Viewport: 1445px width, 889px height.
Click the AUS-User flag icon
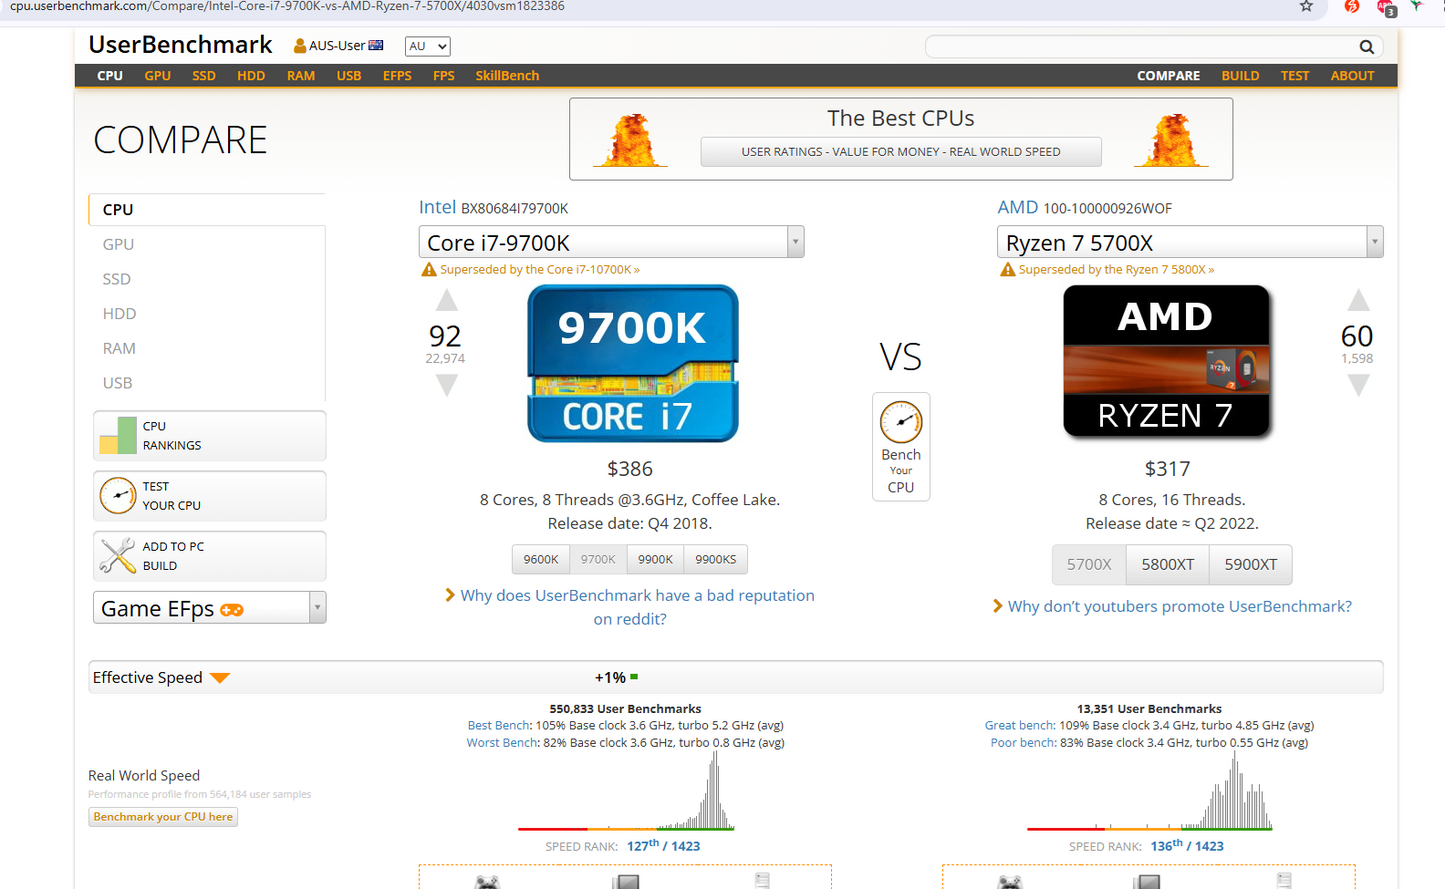[x=374, y=44]
